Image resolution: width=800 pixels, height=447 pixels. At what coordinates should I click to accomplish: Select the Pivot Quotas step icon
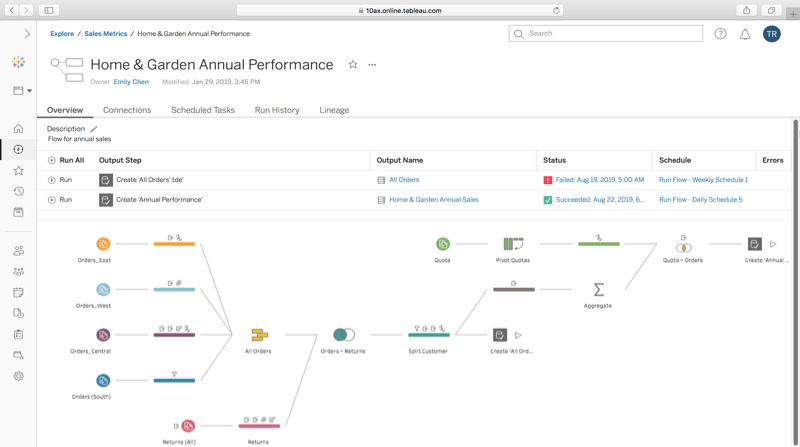pos(513,244)
